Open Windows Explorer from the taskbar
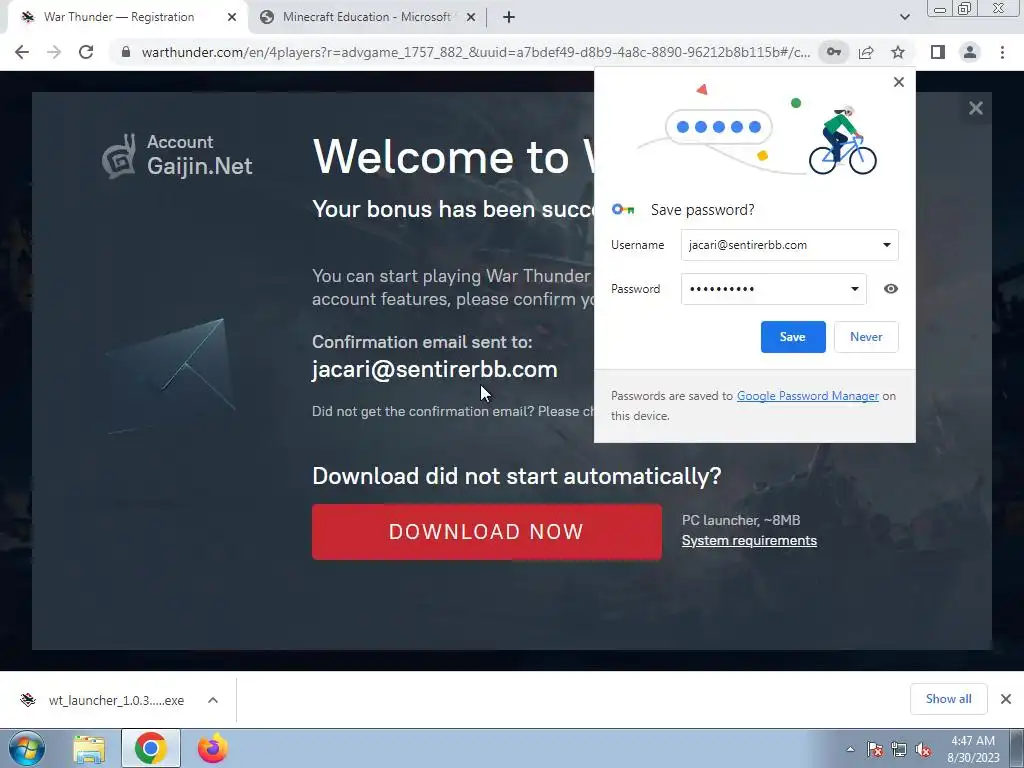The width and height of the screenshot is (1024, 768). click(89, 748)
